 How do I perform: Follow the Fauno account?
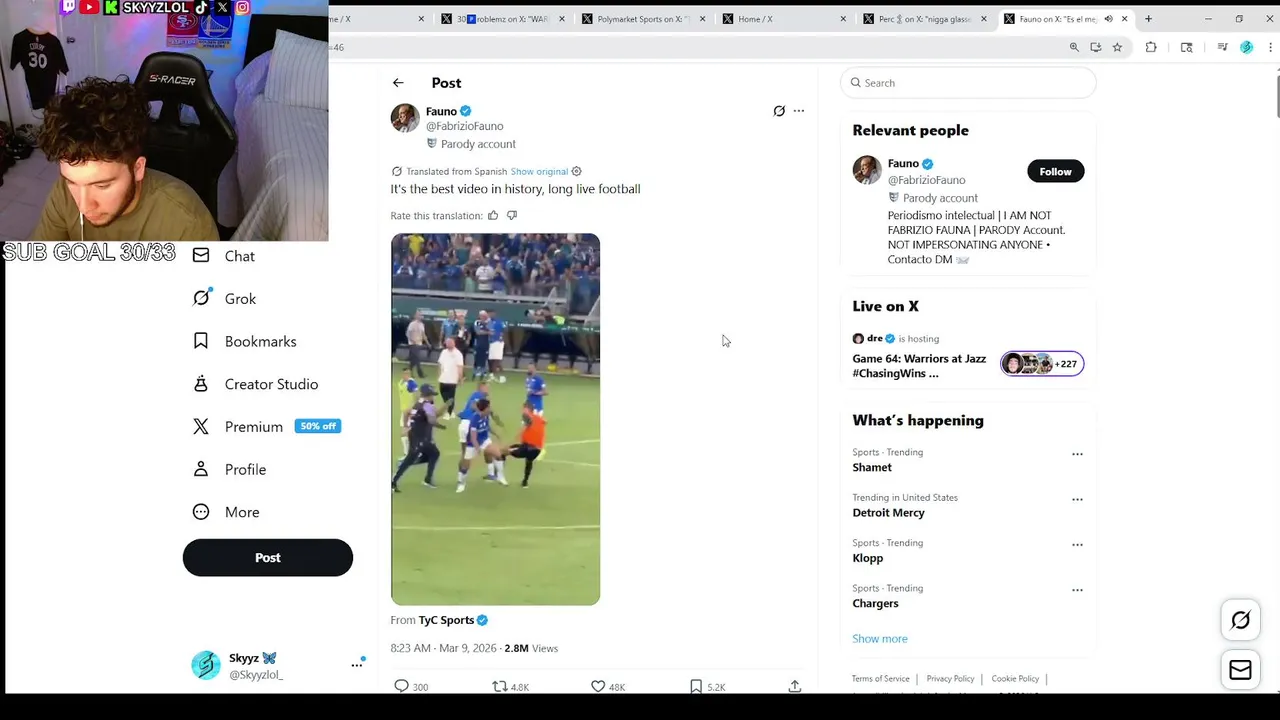(1055, 171)
